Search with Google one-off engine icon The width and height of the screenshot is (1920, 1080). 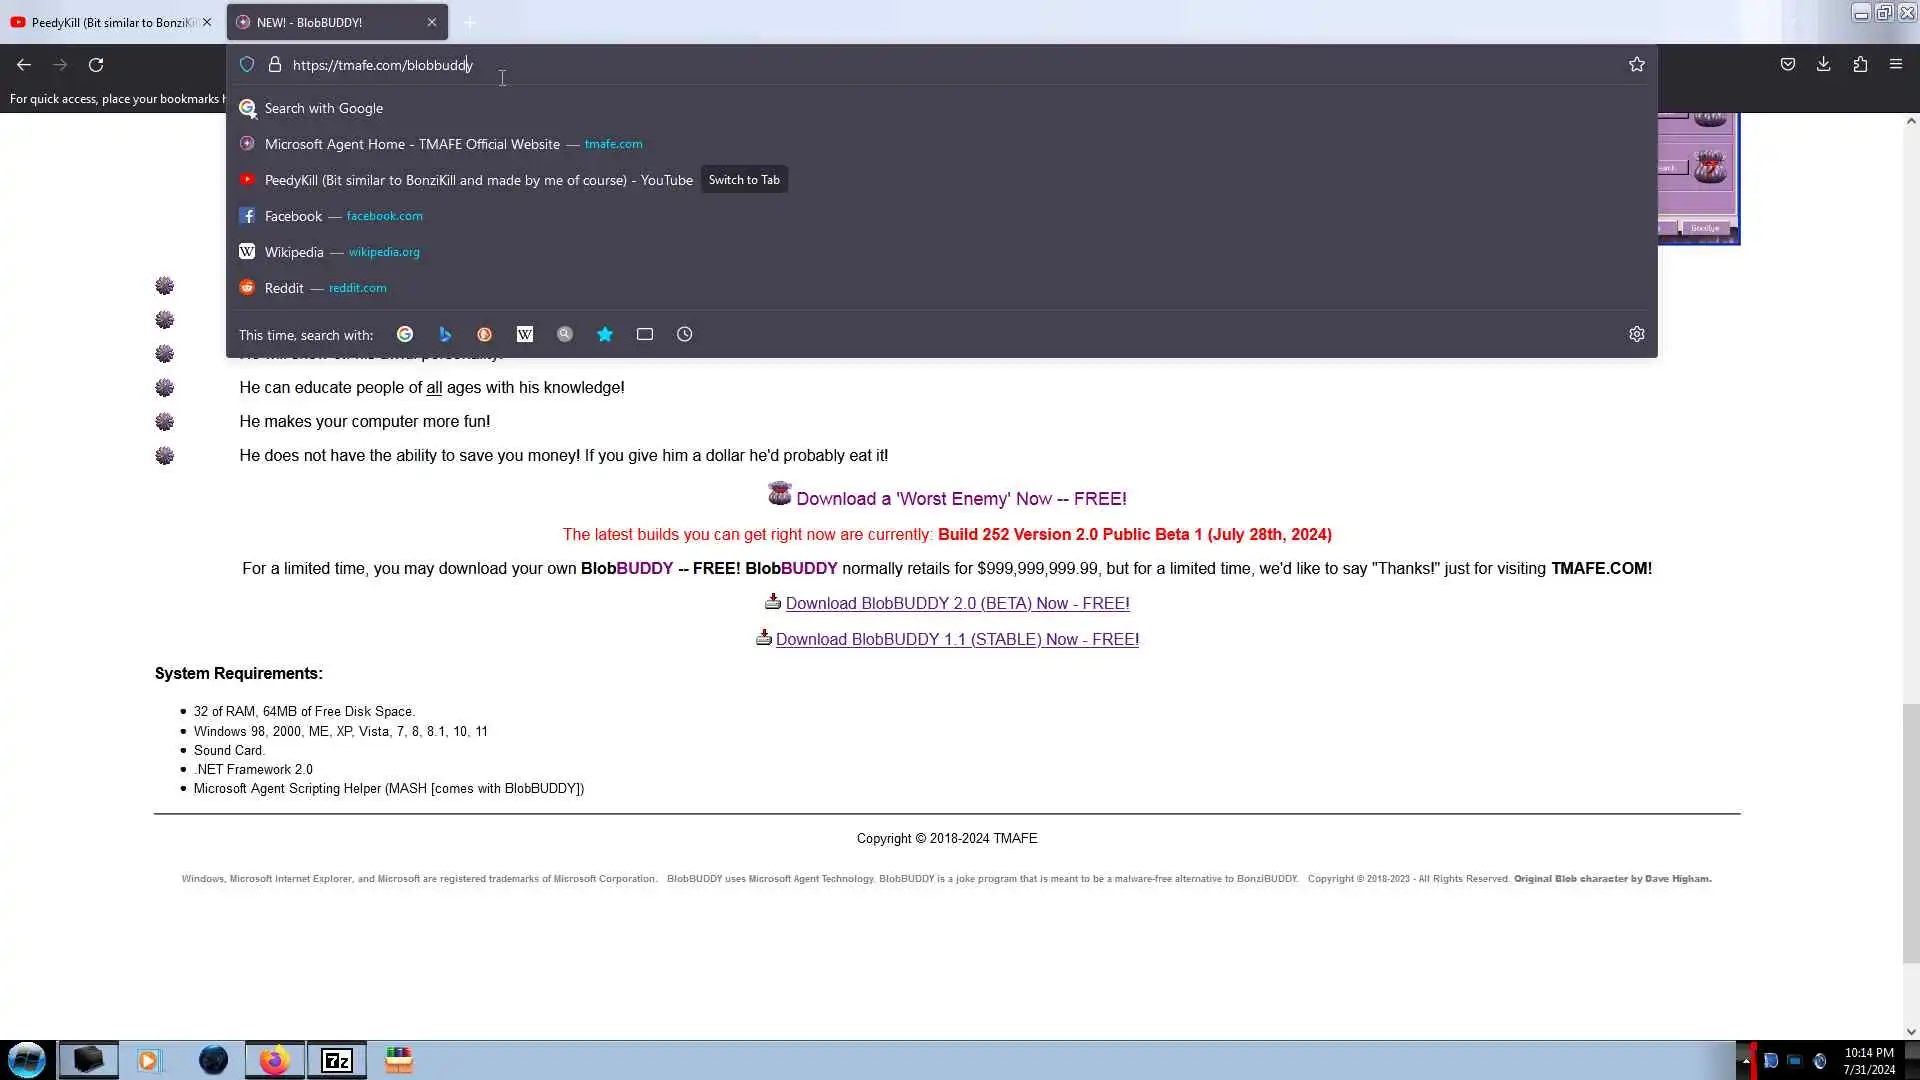tap(405, 335)
